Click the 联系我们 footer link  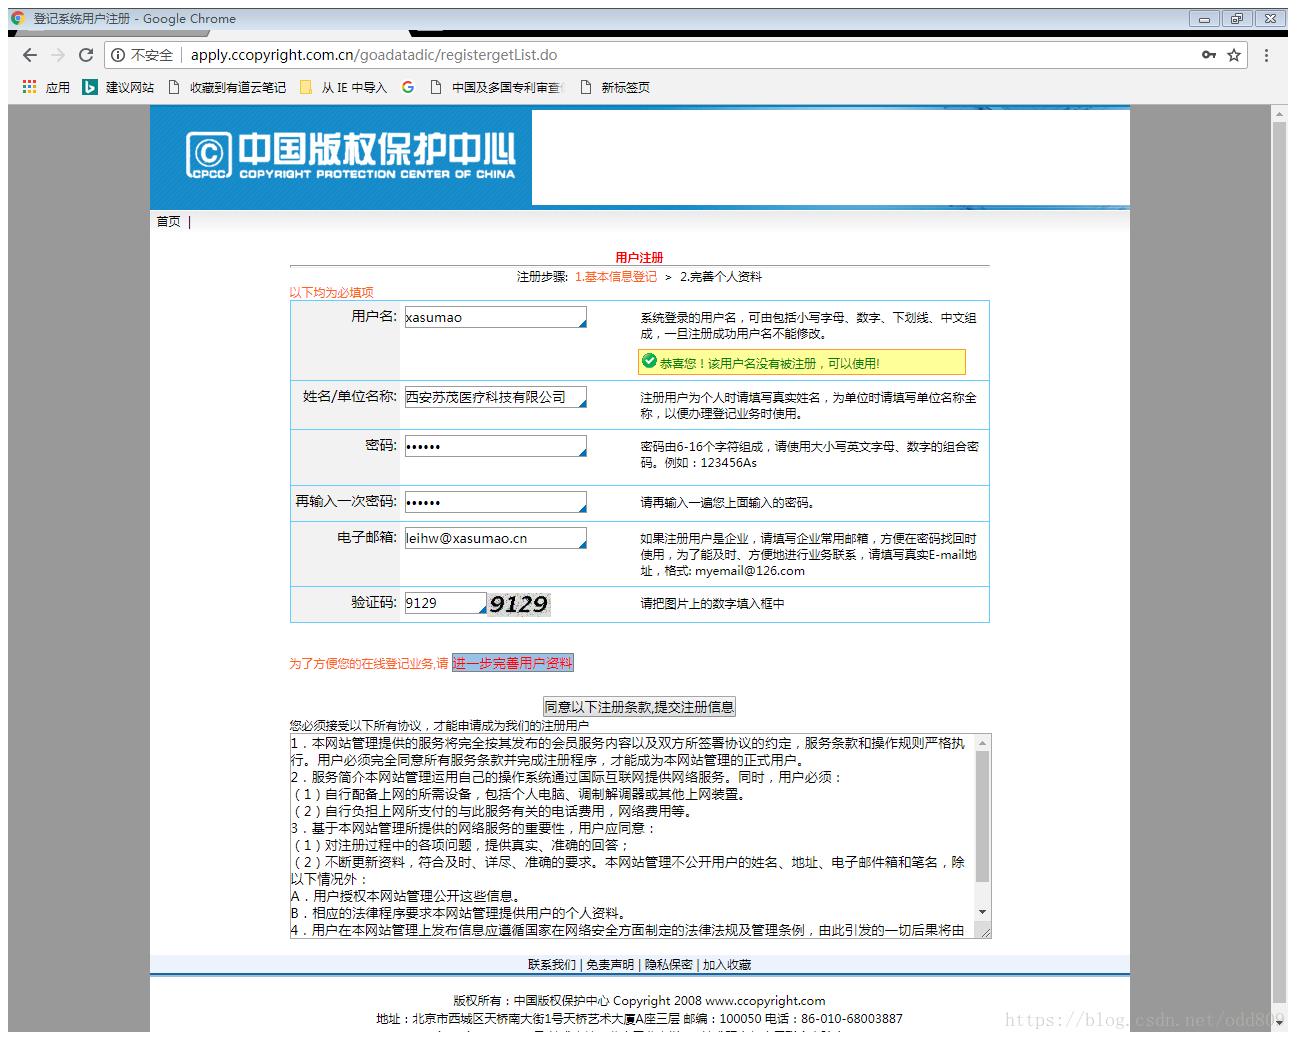551,965
